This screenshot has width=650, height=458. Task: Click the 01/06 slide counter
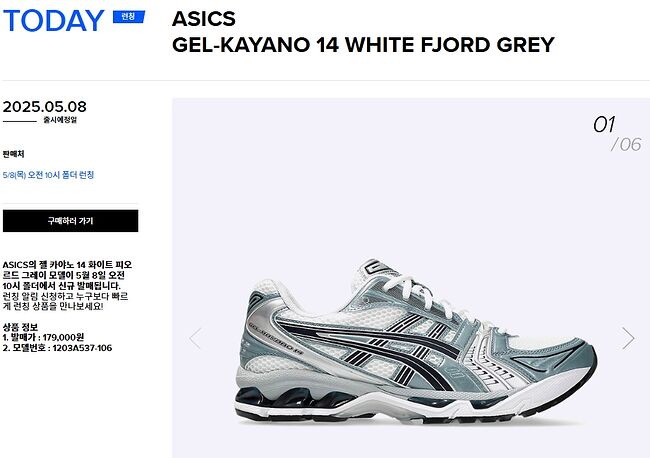click(617, 133)
